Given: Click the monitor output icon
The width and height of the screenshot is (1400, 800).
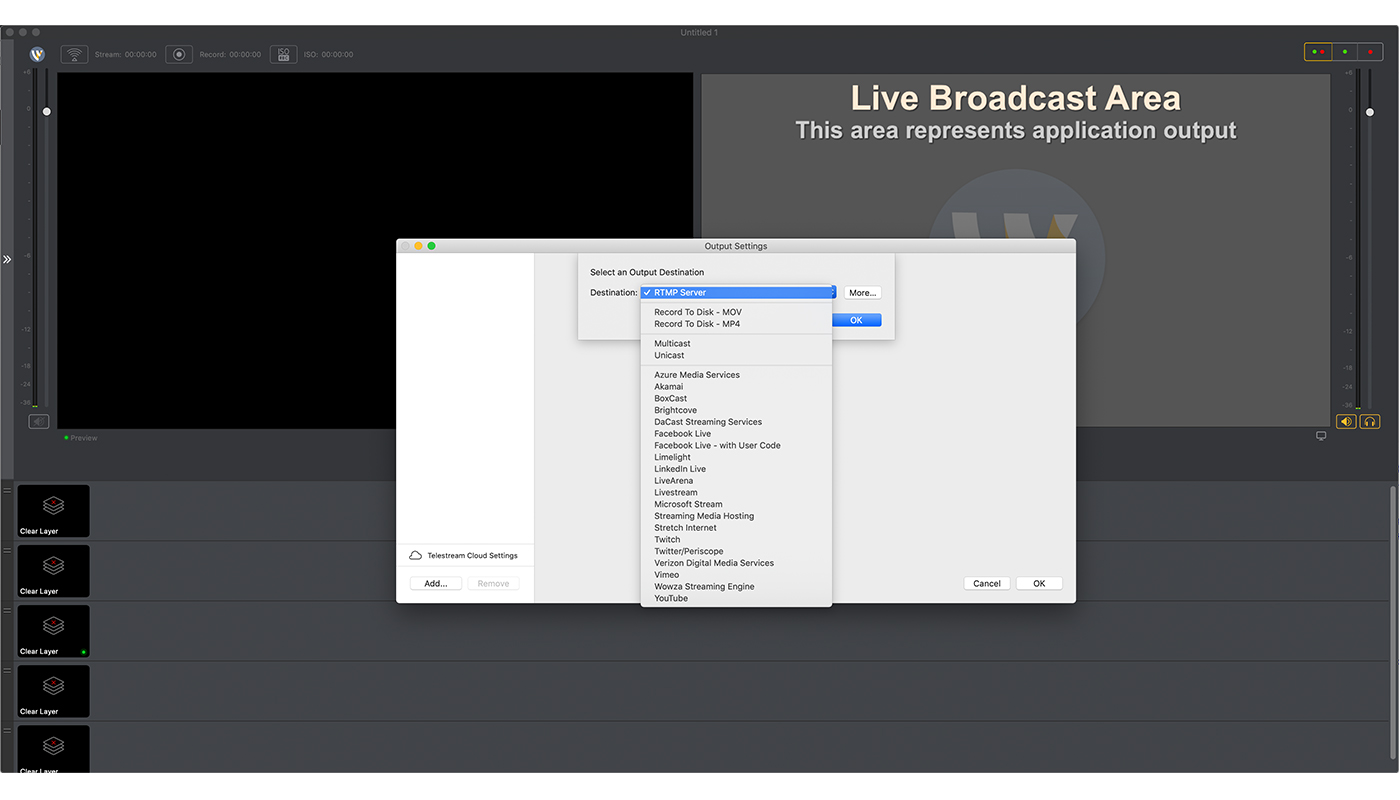Looking at the screenshot, I should click(1321, 436).
